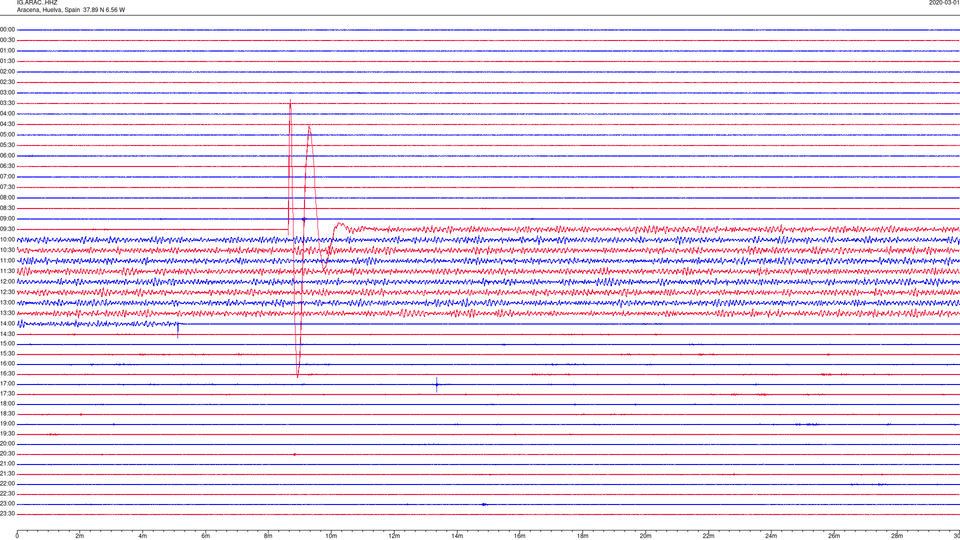Select the 00:30 trace time label
Screen dimensions: 960x540
coord(7,40)
